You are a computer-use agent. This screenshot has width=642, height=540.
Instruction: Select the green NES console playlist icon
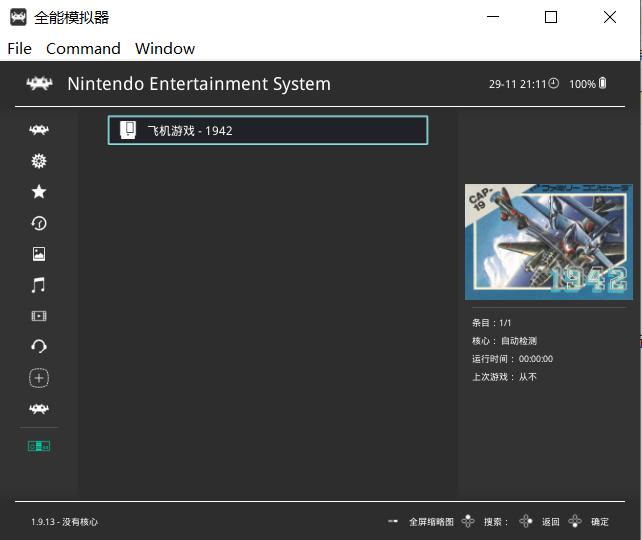(x=39, y=446)
